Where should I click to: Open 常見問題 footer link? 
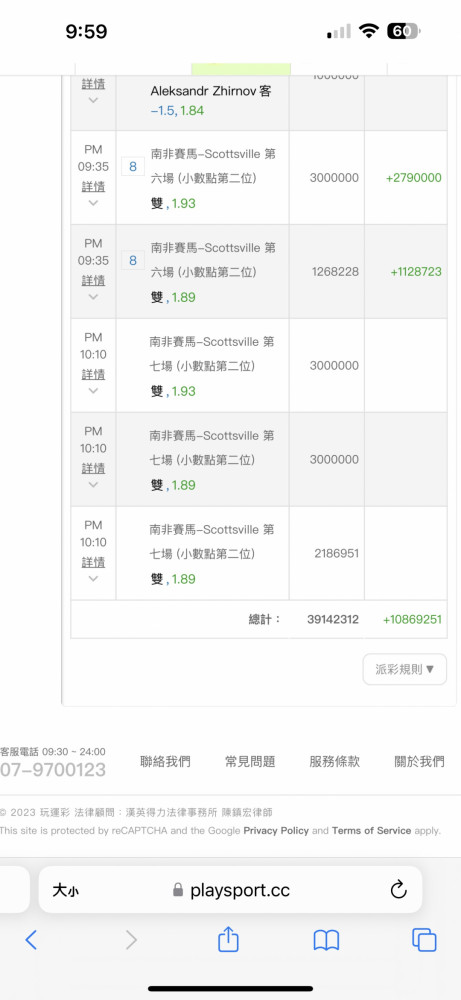(250, 761)
